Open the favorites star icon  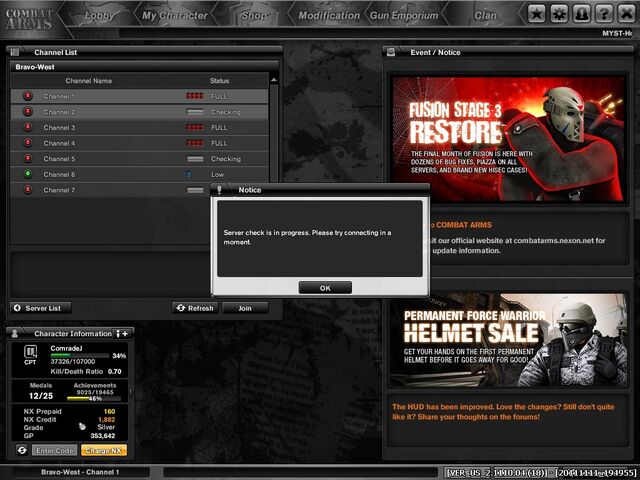pyautogui.click(x=537, y=14)
